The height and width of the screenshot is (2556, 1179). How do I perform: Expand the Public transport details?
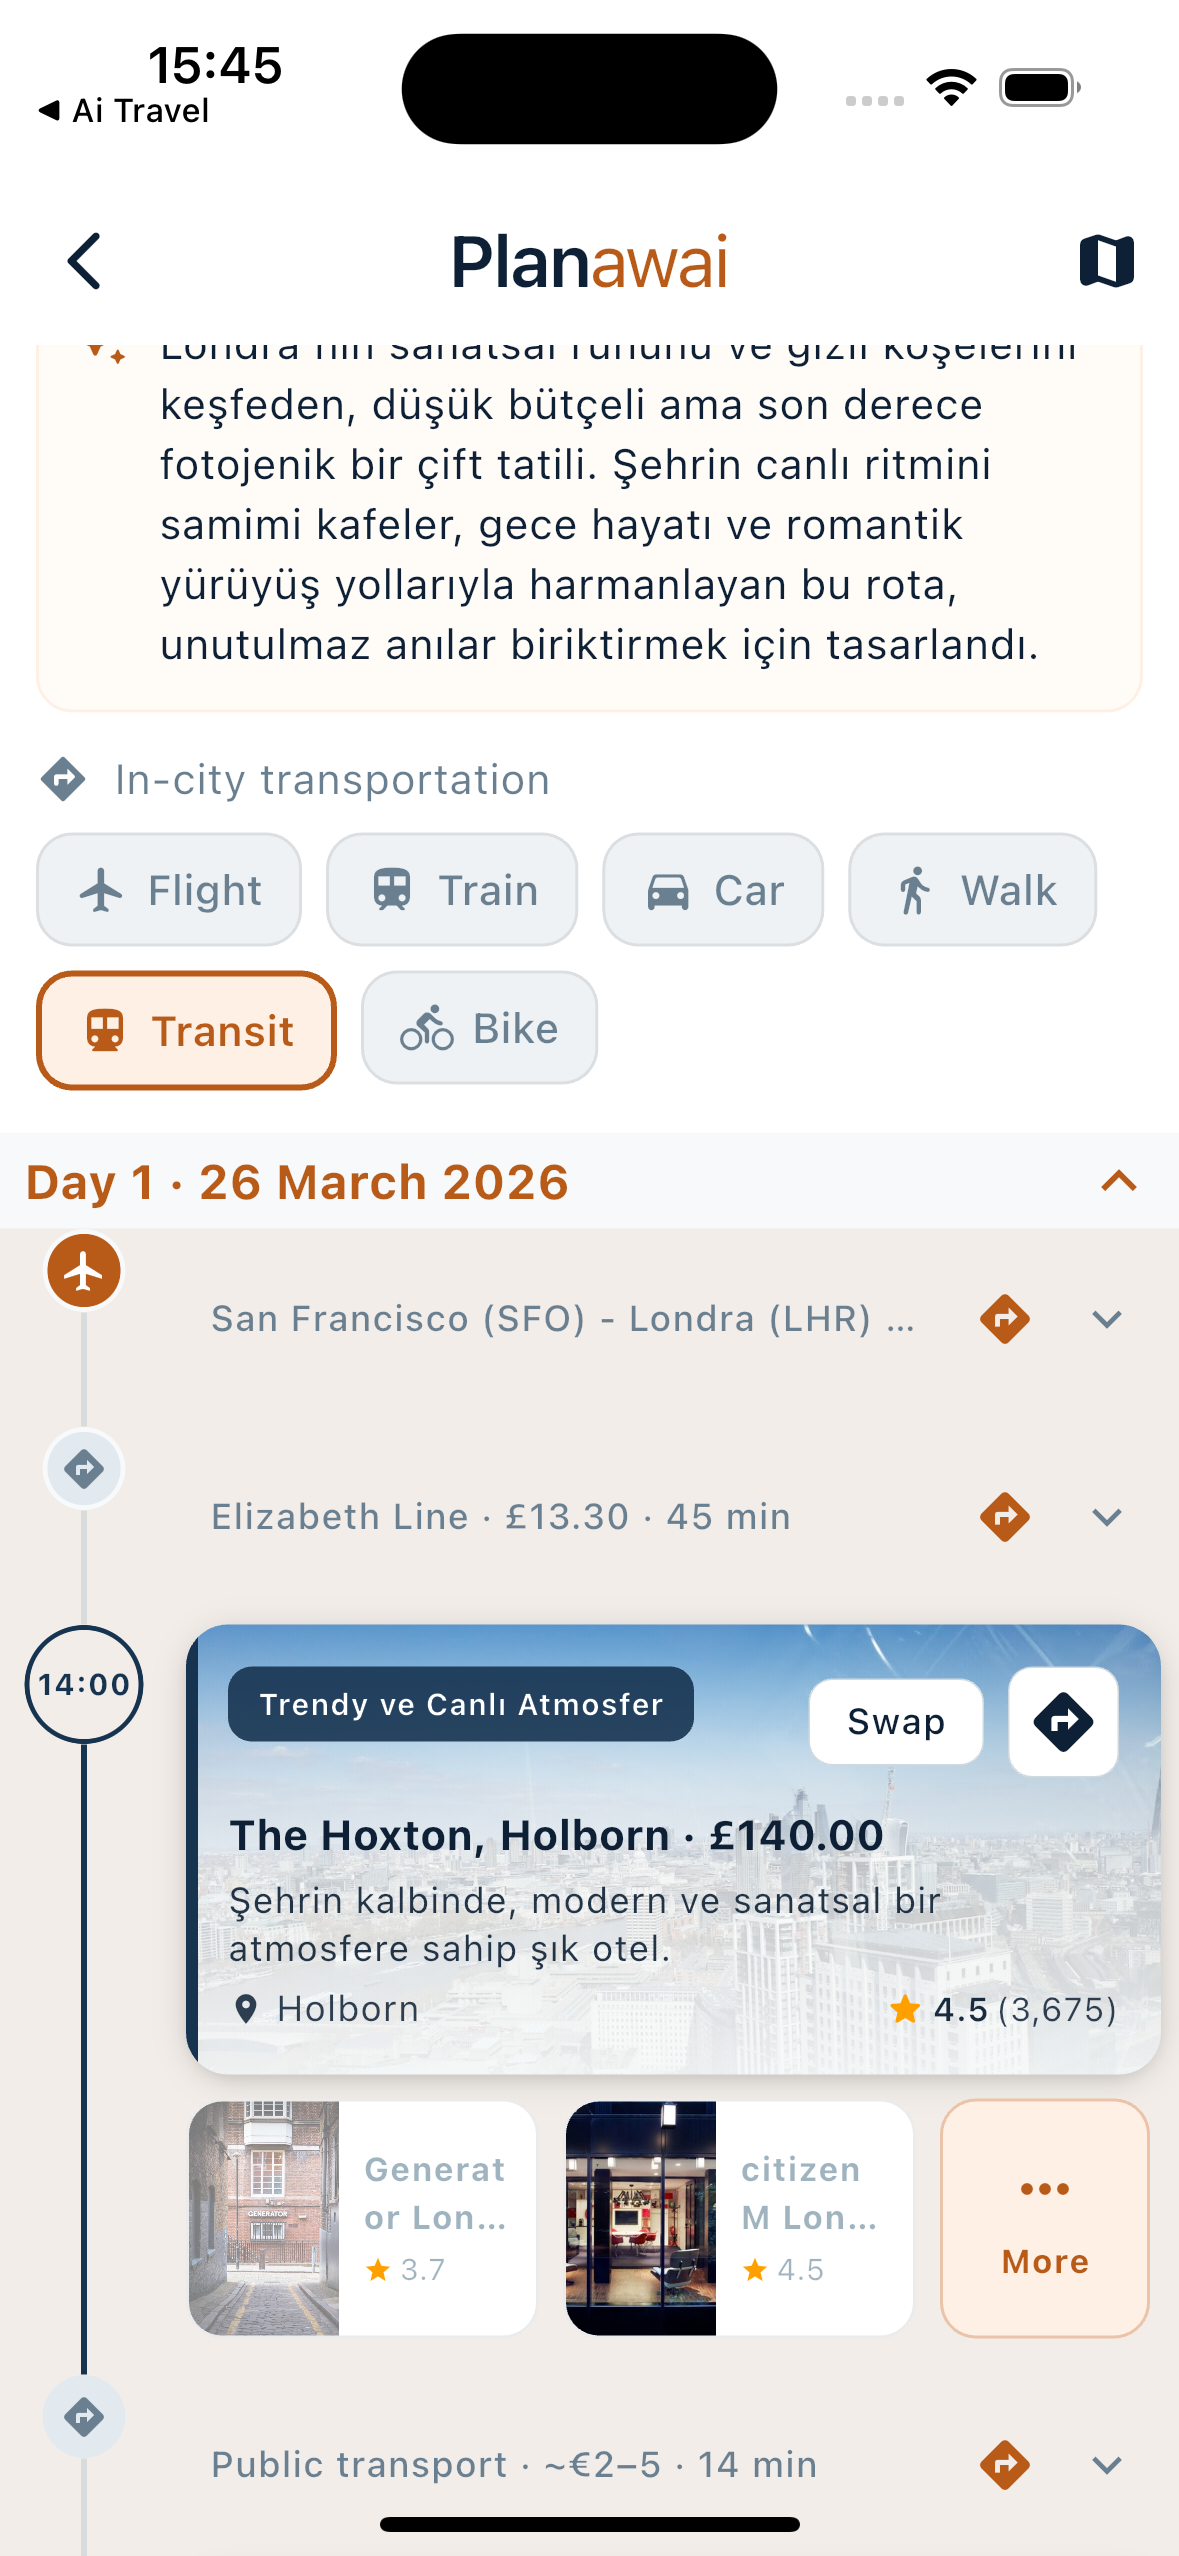click(x=1106, y=2465)
